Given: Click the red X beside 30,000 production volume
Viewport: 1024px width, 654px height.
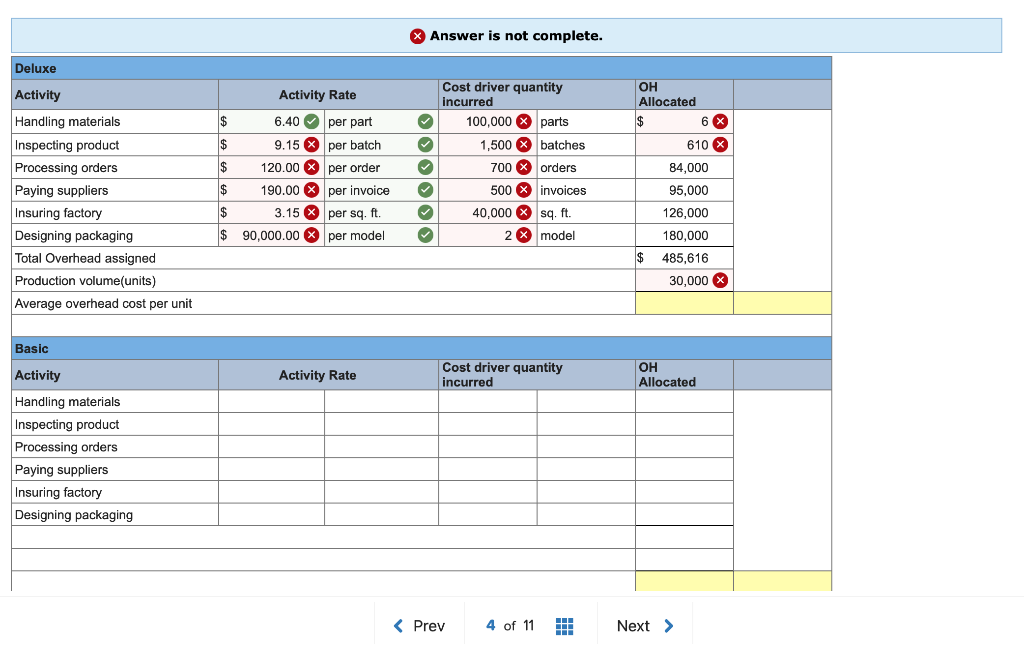Looking at the screenshot, I should pos(720,280).
